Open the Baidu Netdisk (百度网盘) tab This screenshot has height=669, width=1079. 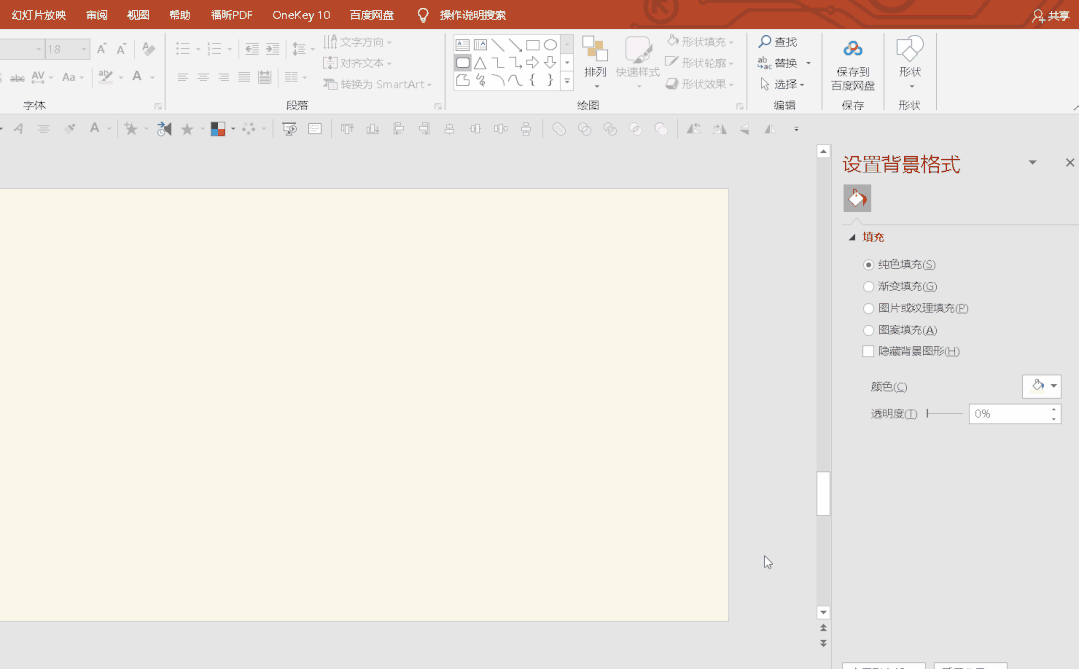(x=372, y=15)
